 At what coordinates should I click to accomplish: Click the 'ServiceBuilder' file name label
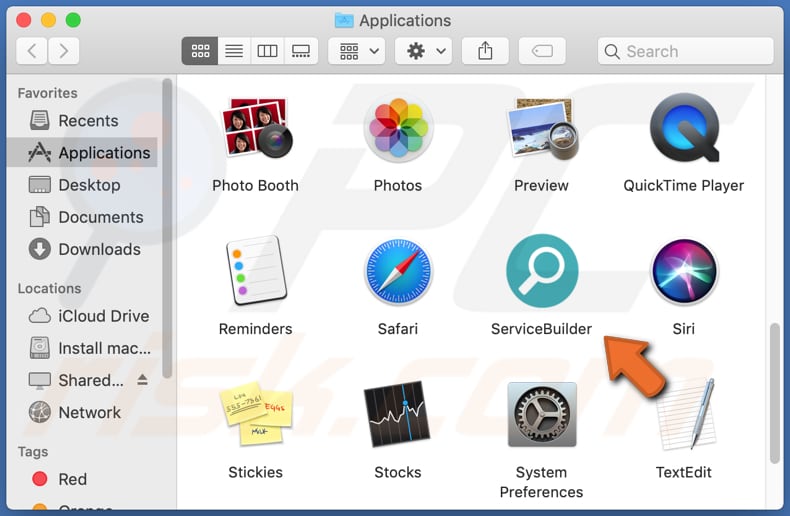[x=542, y=329]
